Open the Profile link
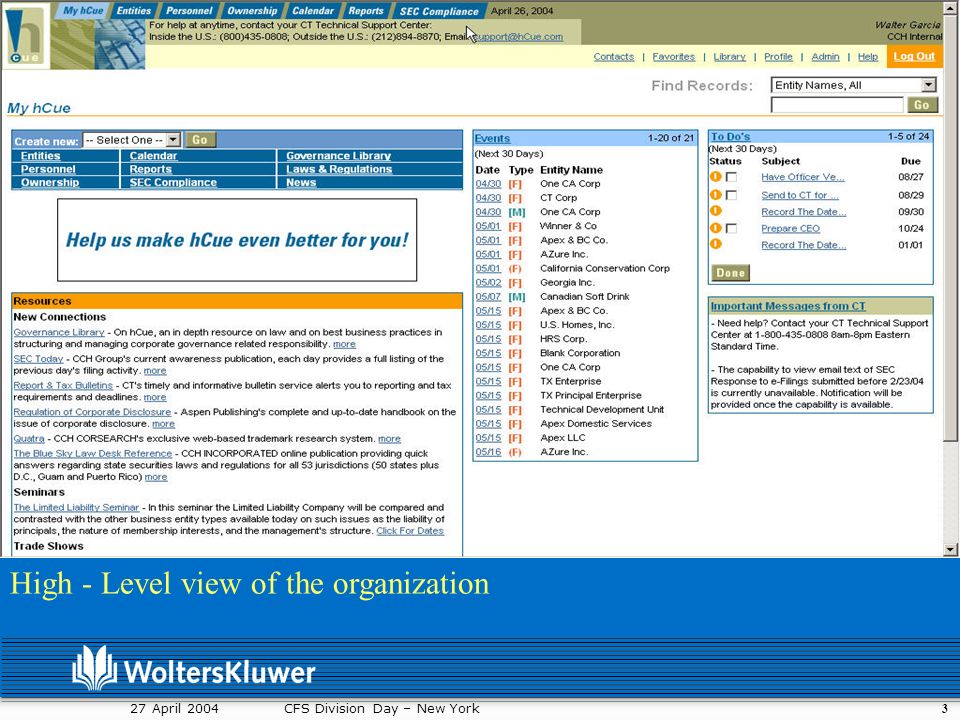The height and width of the screenshot is (720, 960). click(778, 56)
